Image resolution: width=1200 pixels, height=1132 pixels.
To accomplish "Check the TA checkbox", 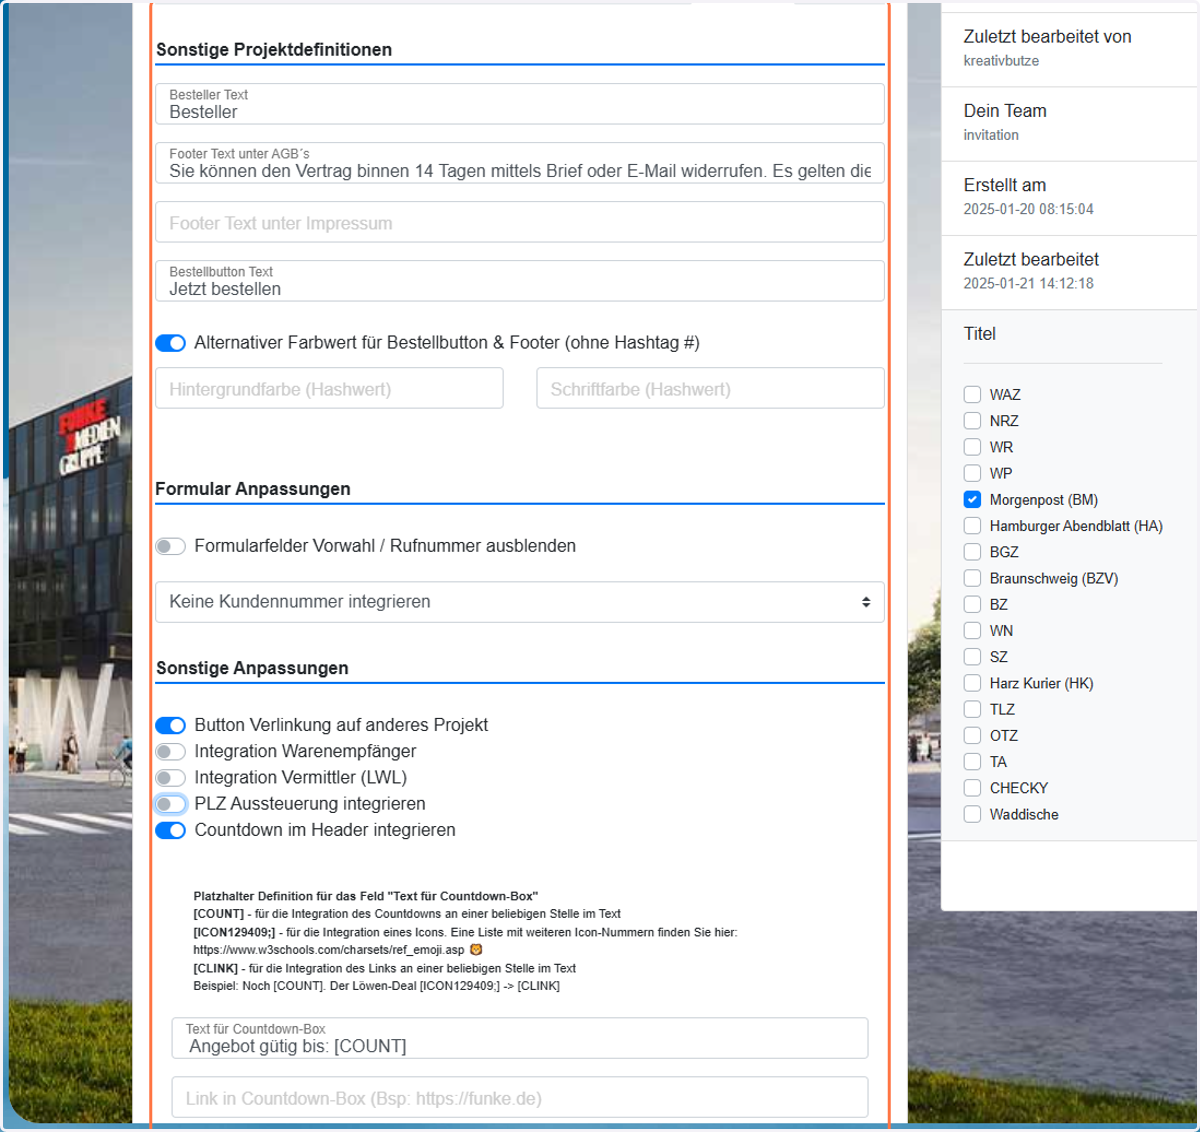I will [x=972, y=762].
